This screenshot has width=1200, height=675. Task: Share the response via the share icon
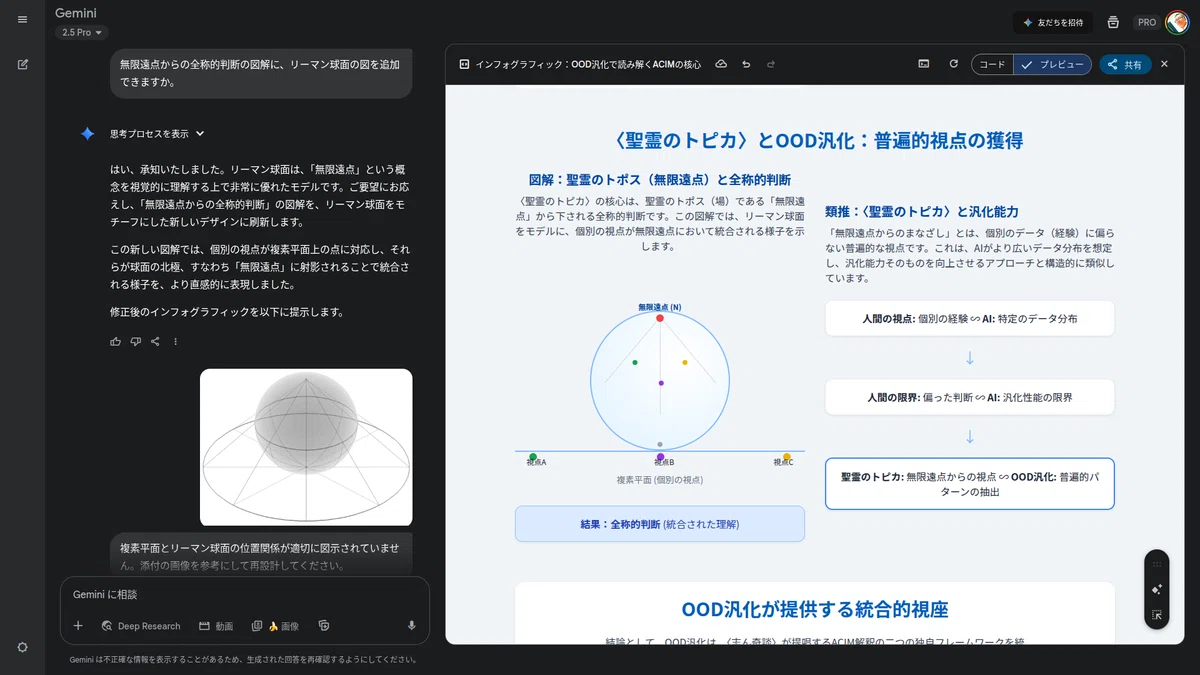pyautogui.click(x=155, y=341)
